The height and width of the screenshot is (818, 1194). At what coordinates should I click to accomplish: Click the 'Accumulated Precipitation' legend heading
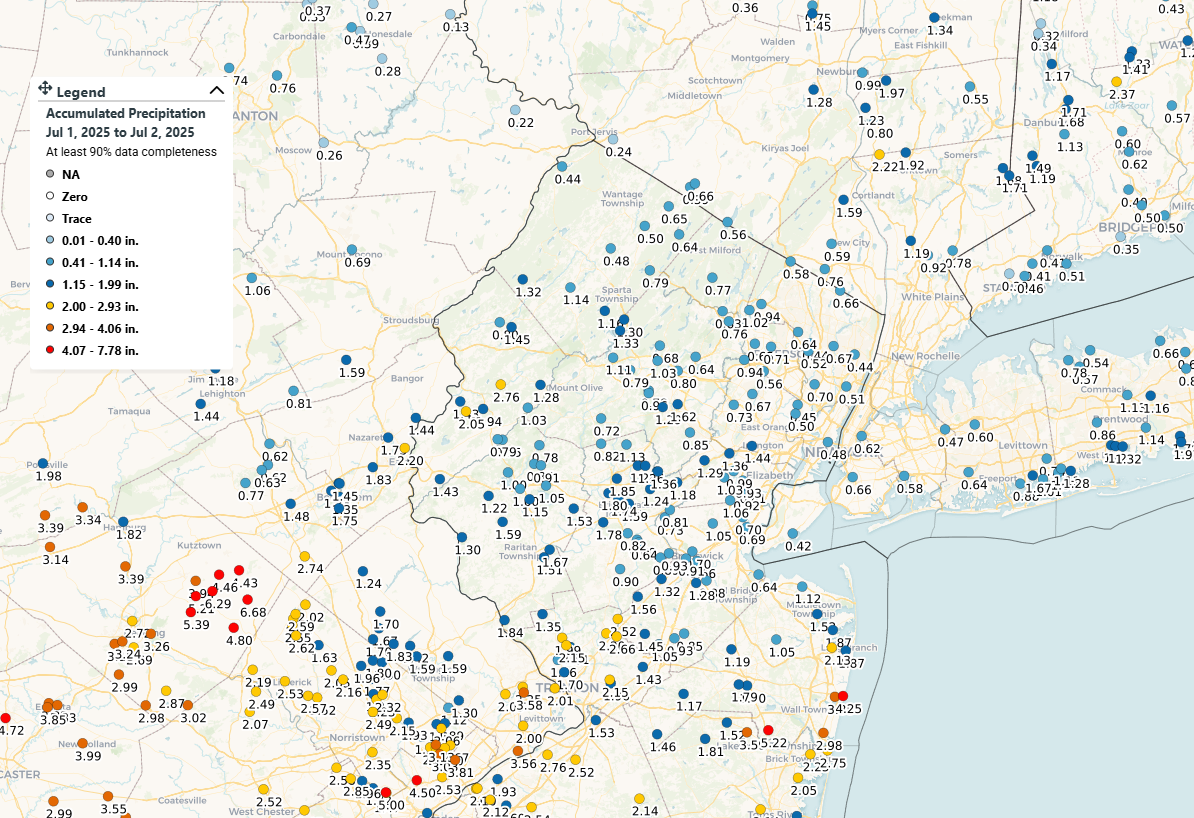pyautogui.click(x=126, y=113)
